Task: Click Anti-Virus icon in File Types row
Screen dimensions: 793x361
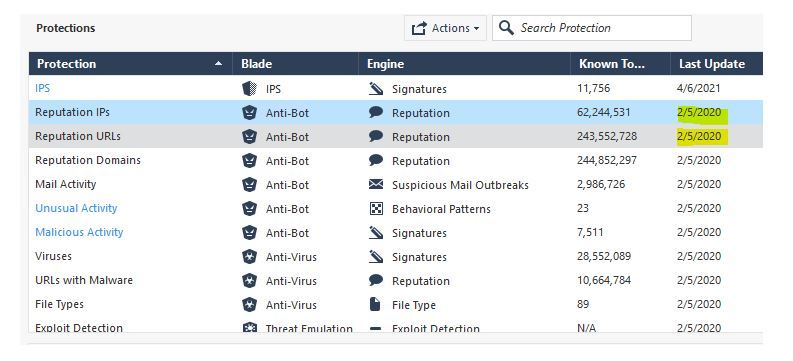Action: point(249,305)
